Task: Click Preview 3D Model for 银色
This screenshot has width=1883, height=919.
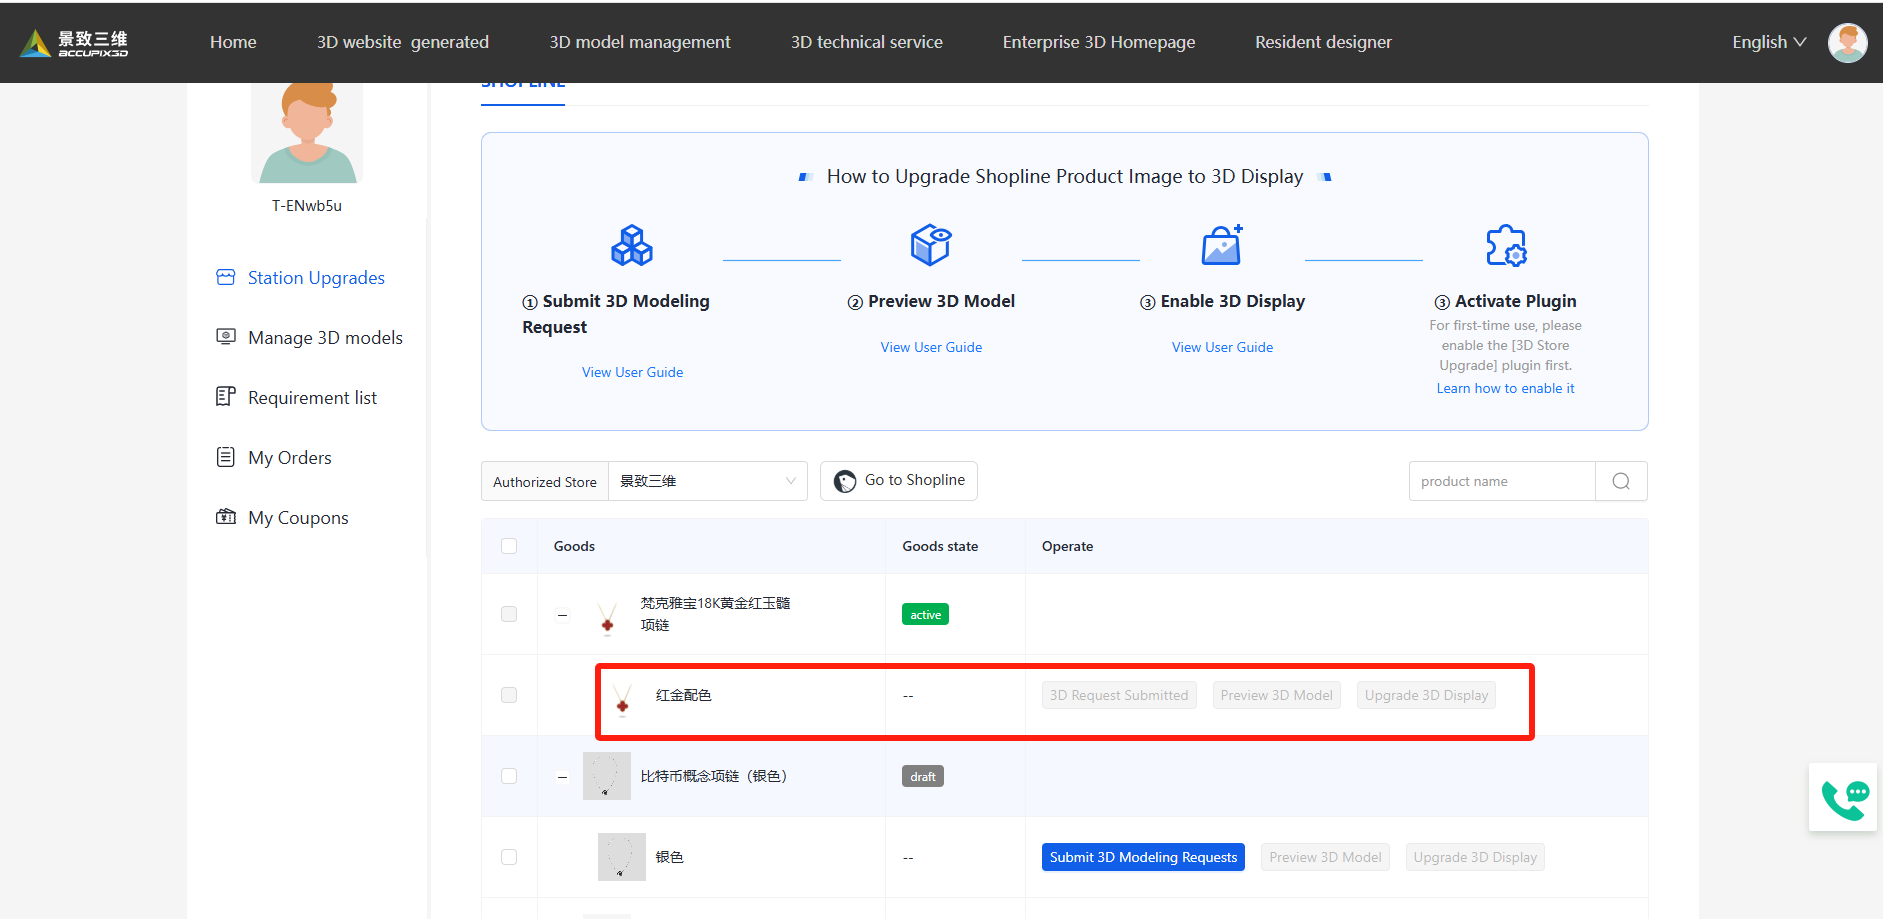Action: coord(1325,857)
